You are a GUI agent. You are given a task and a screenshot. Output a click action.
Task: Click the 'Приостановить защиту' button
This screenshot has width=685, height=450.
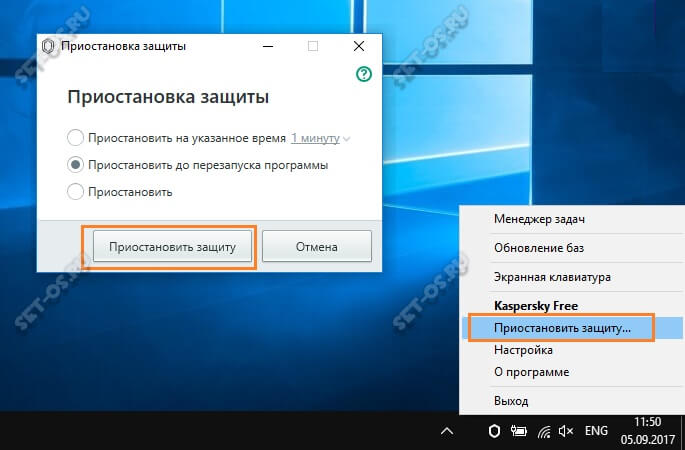coord(172,246)
